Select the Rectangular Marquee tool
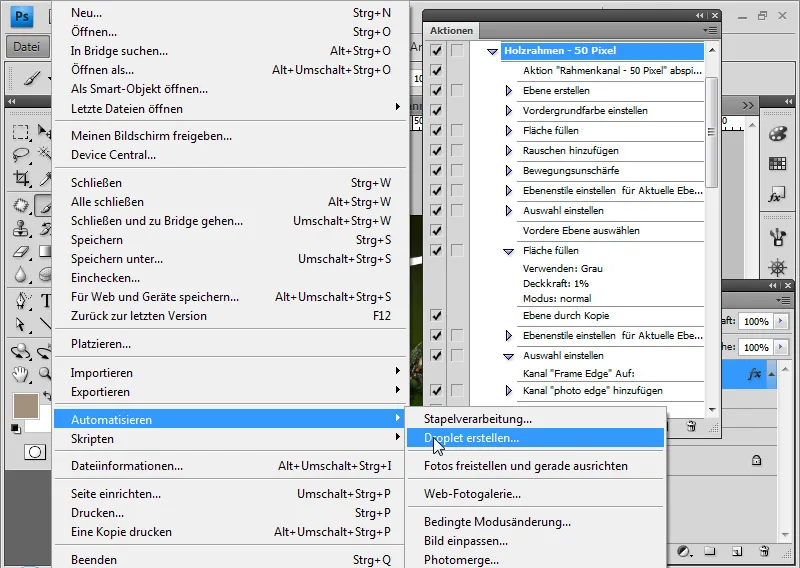 pos(20,132)
